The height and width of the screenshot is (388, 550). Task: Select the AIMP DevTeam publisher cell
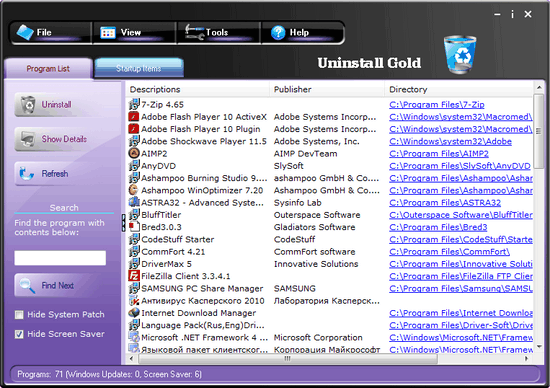(306, 154)
